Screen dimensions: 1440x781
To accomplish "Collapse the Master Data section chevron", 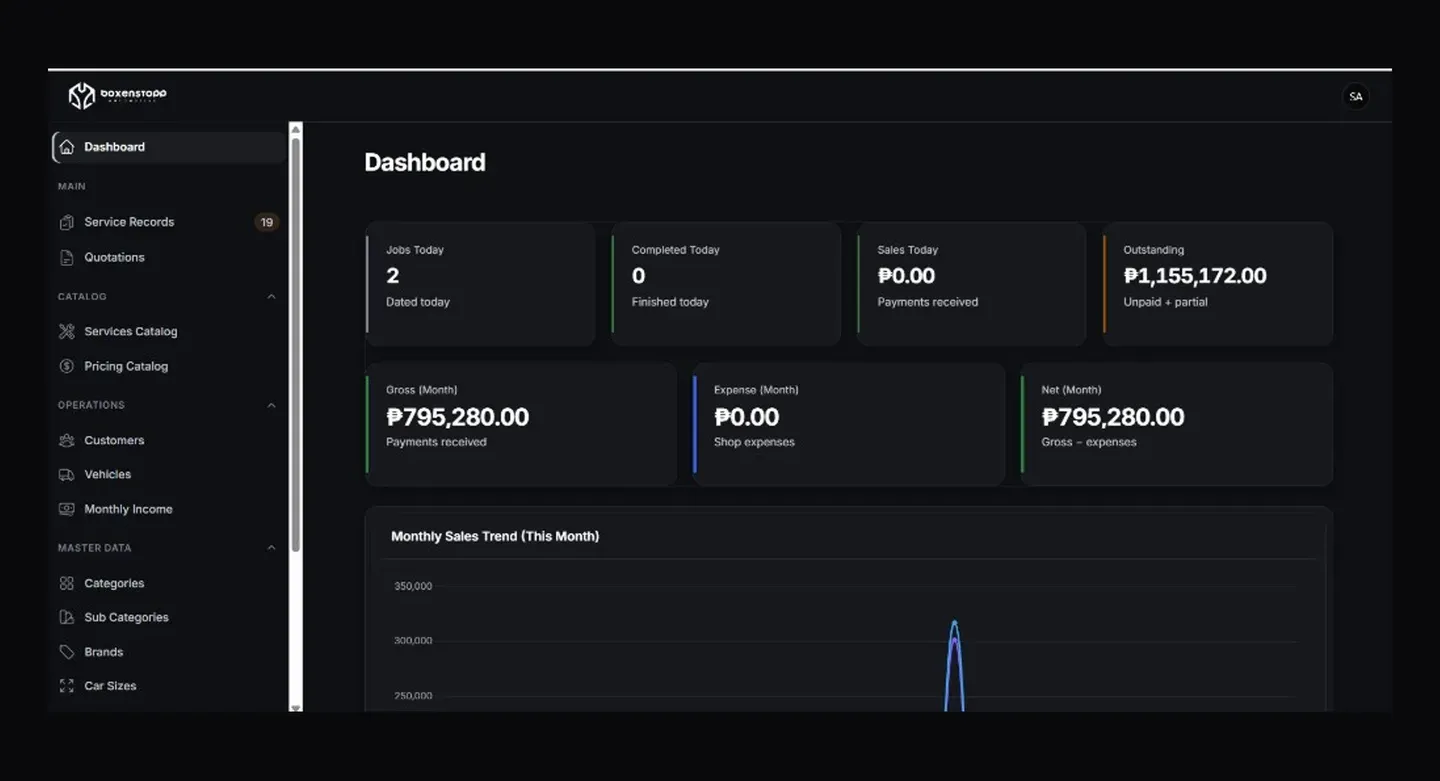I will tap(271, 548).
